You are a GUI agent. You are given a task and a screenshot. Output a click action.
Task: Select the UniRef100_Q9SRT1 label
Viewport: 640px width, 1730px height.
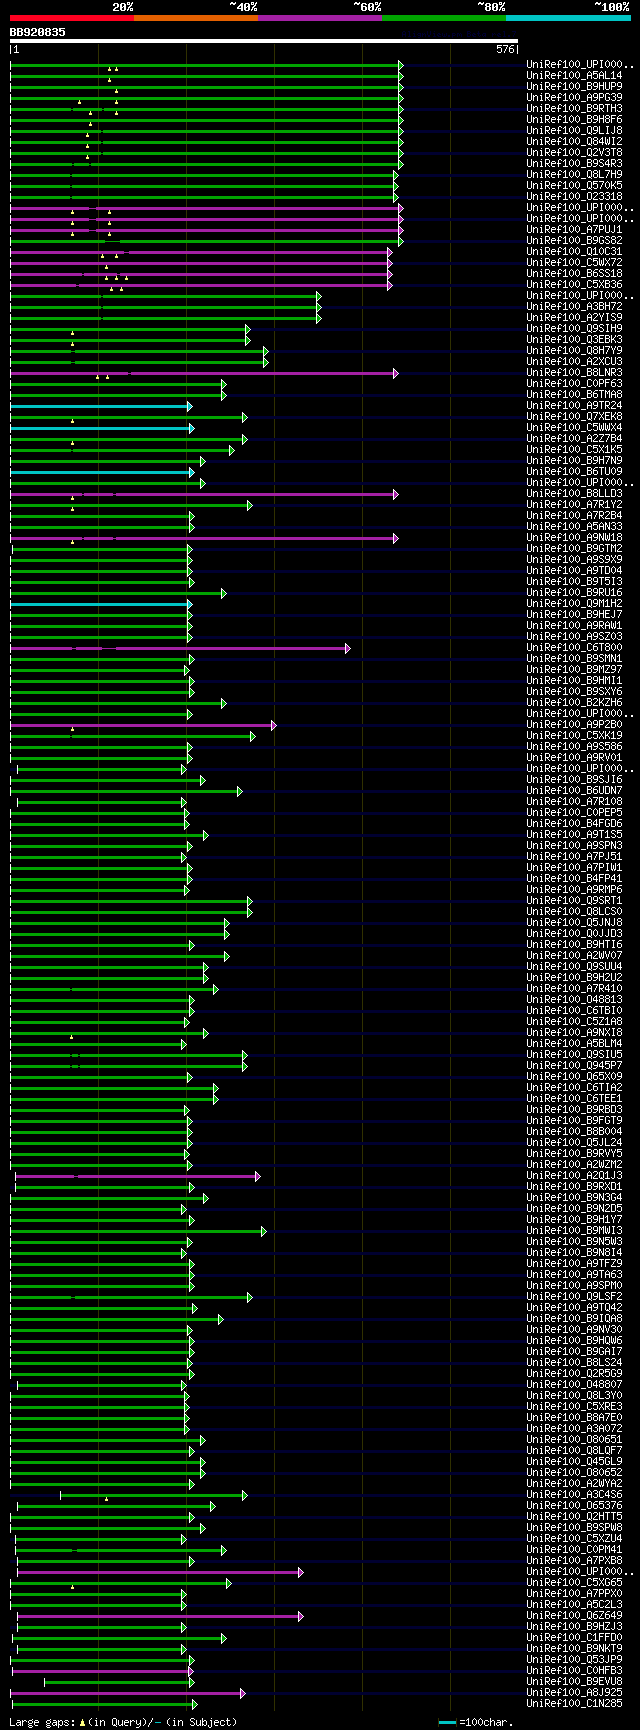point(574,901)
